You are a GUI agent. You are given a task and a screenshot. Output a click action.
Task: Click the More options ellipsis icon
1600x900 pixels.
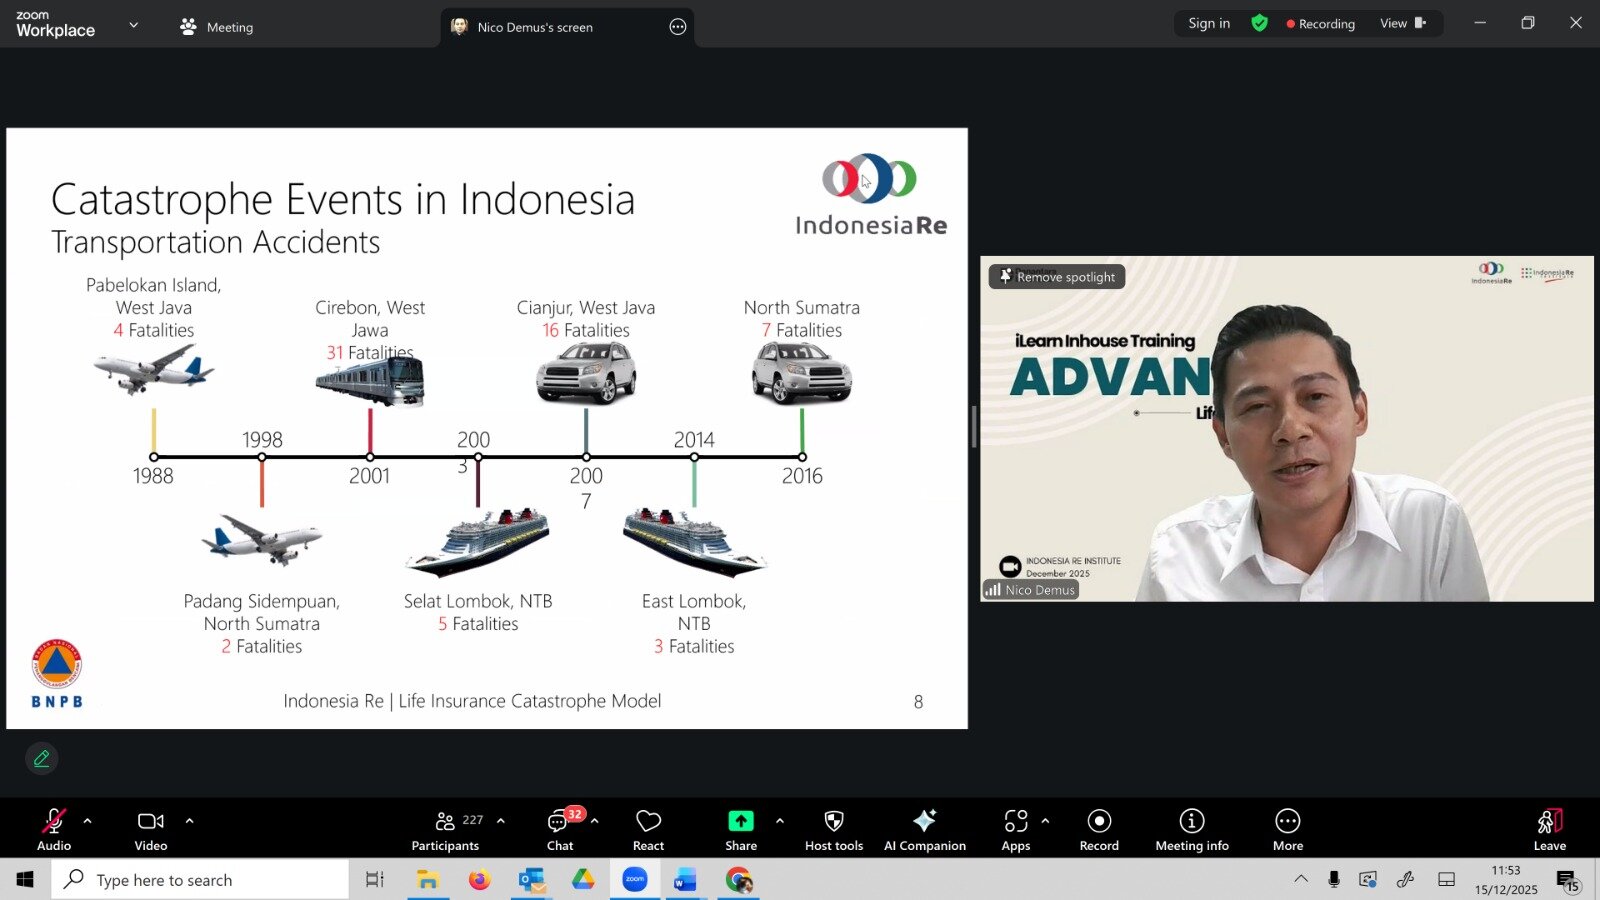click(x=1287, y=829)
